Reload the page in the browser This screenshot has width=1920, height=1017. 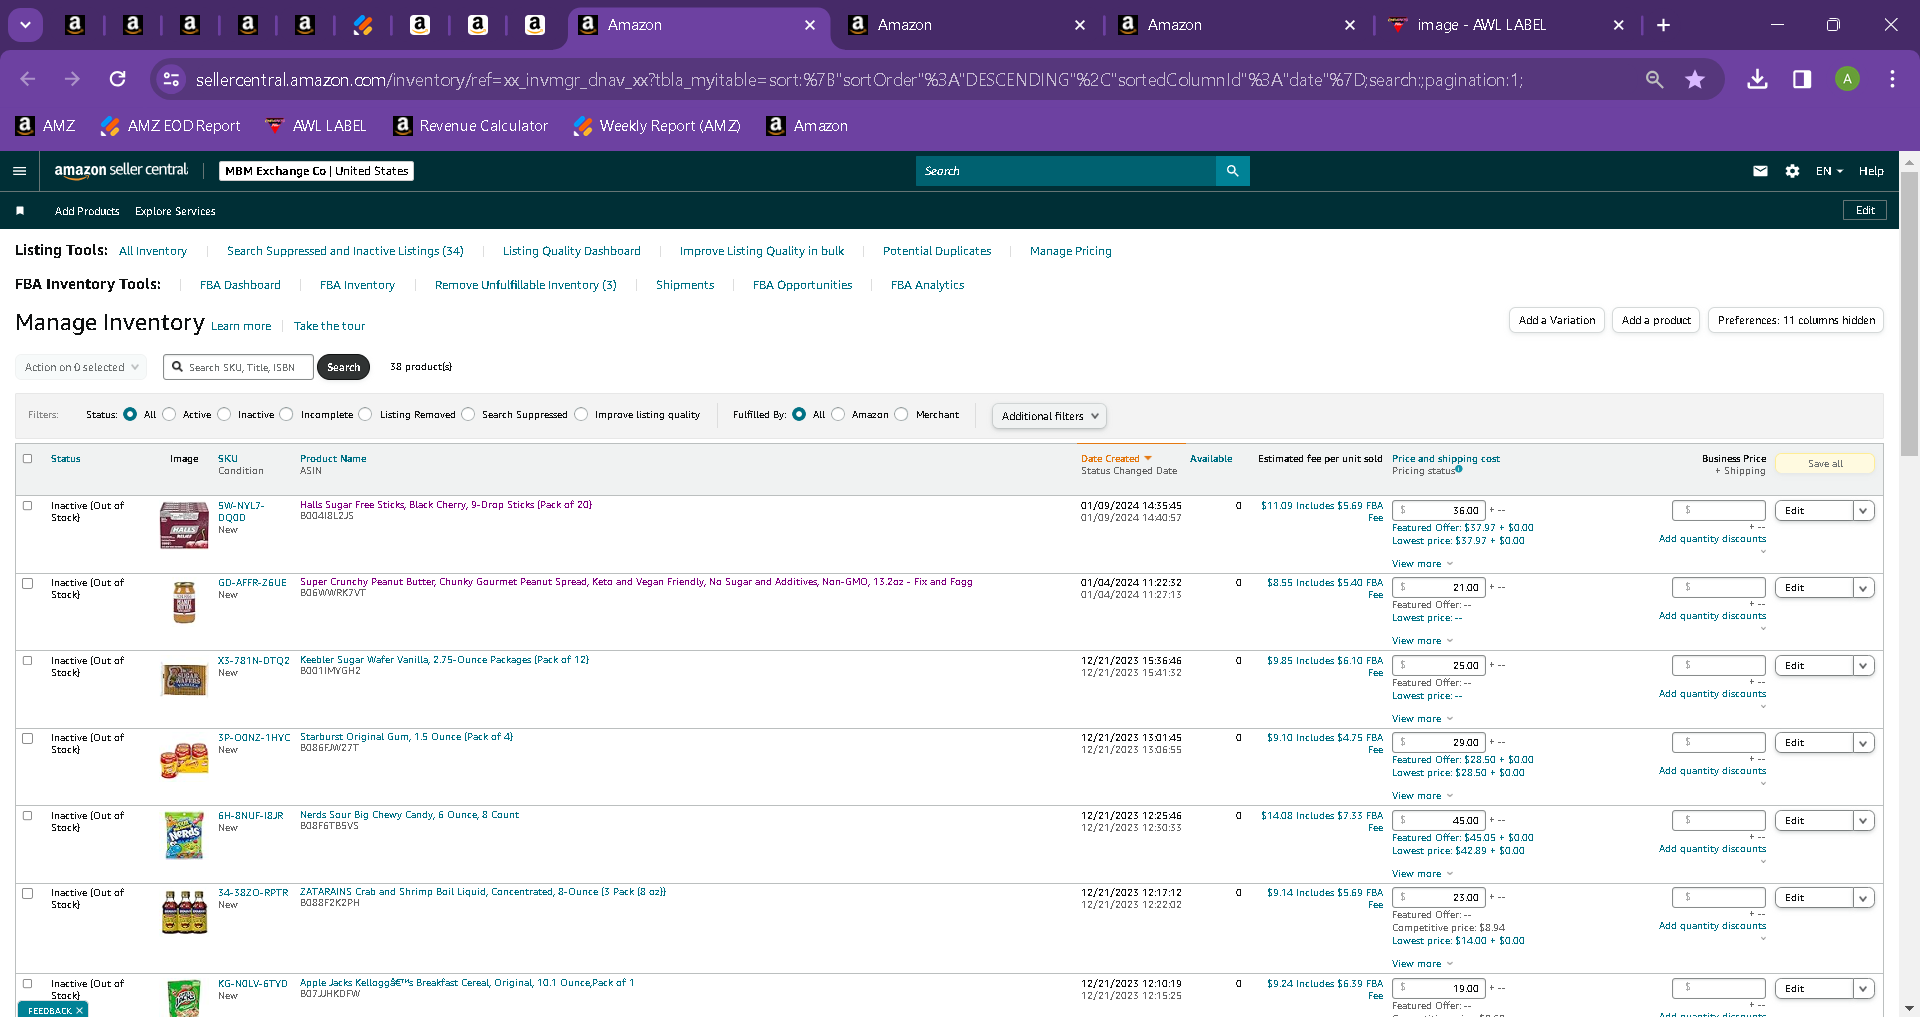pos(118,79)
